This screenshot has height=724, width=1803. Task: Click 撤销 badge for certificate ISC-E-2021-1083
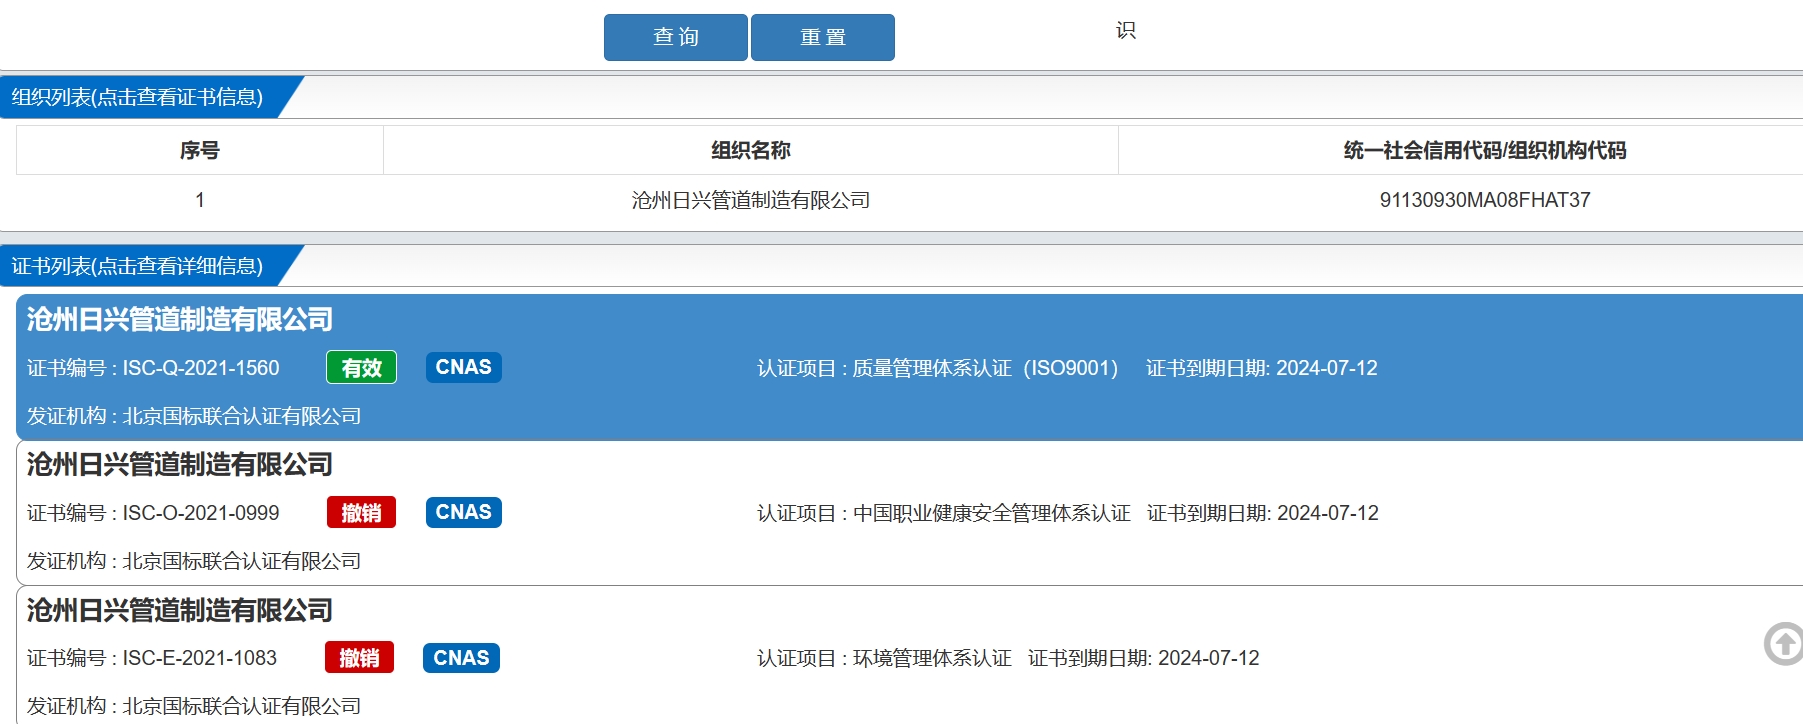pos(359,657)
